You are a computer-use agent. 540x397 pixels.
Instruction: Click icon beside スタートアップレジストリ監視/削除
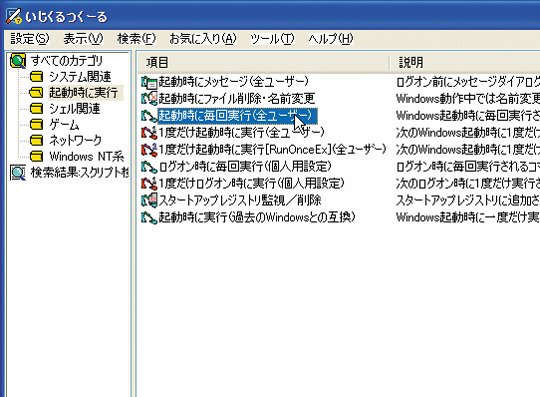pyautogui.click(x=149, y=200)
